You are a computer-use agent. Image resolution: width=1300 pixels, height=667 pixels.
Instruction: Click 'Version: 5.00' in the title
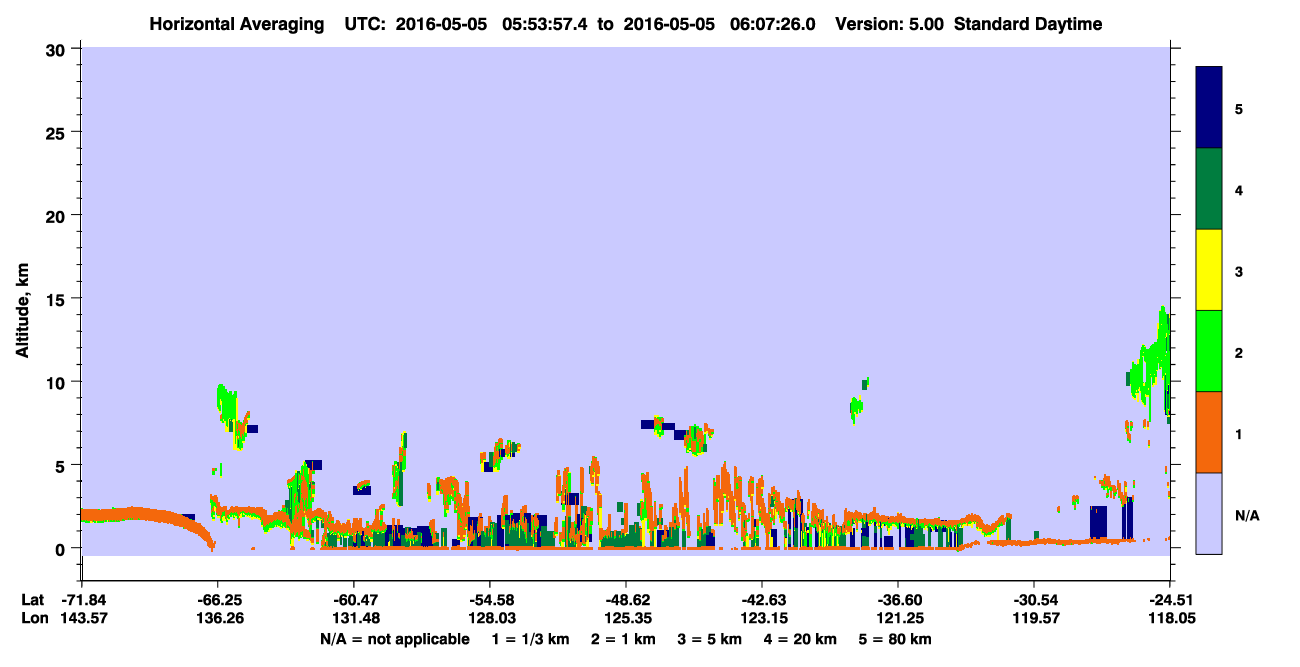coord(892,24)
